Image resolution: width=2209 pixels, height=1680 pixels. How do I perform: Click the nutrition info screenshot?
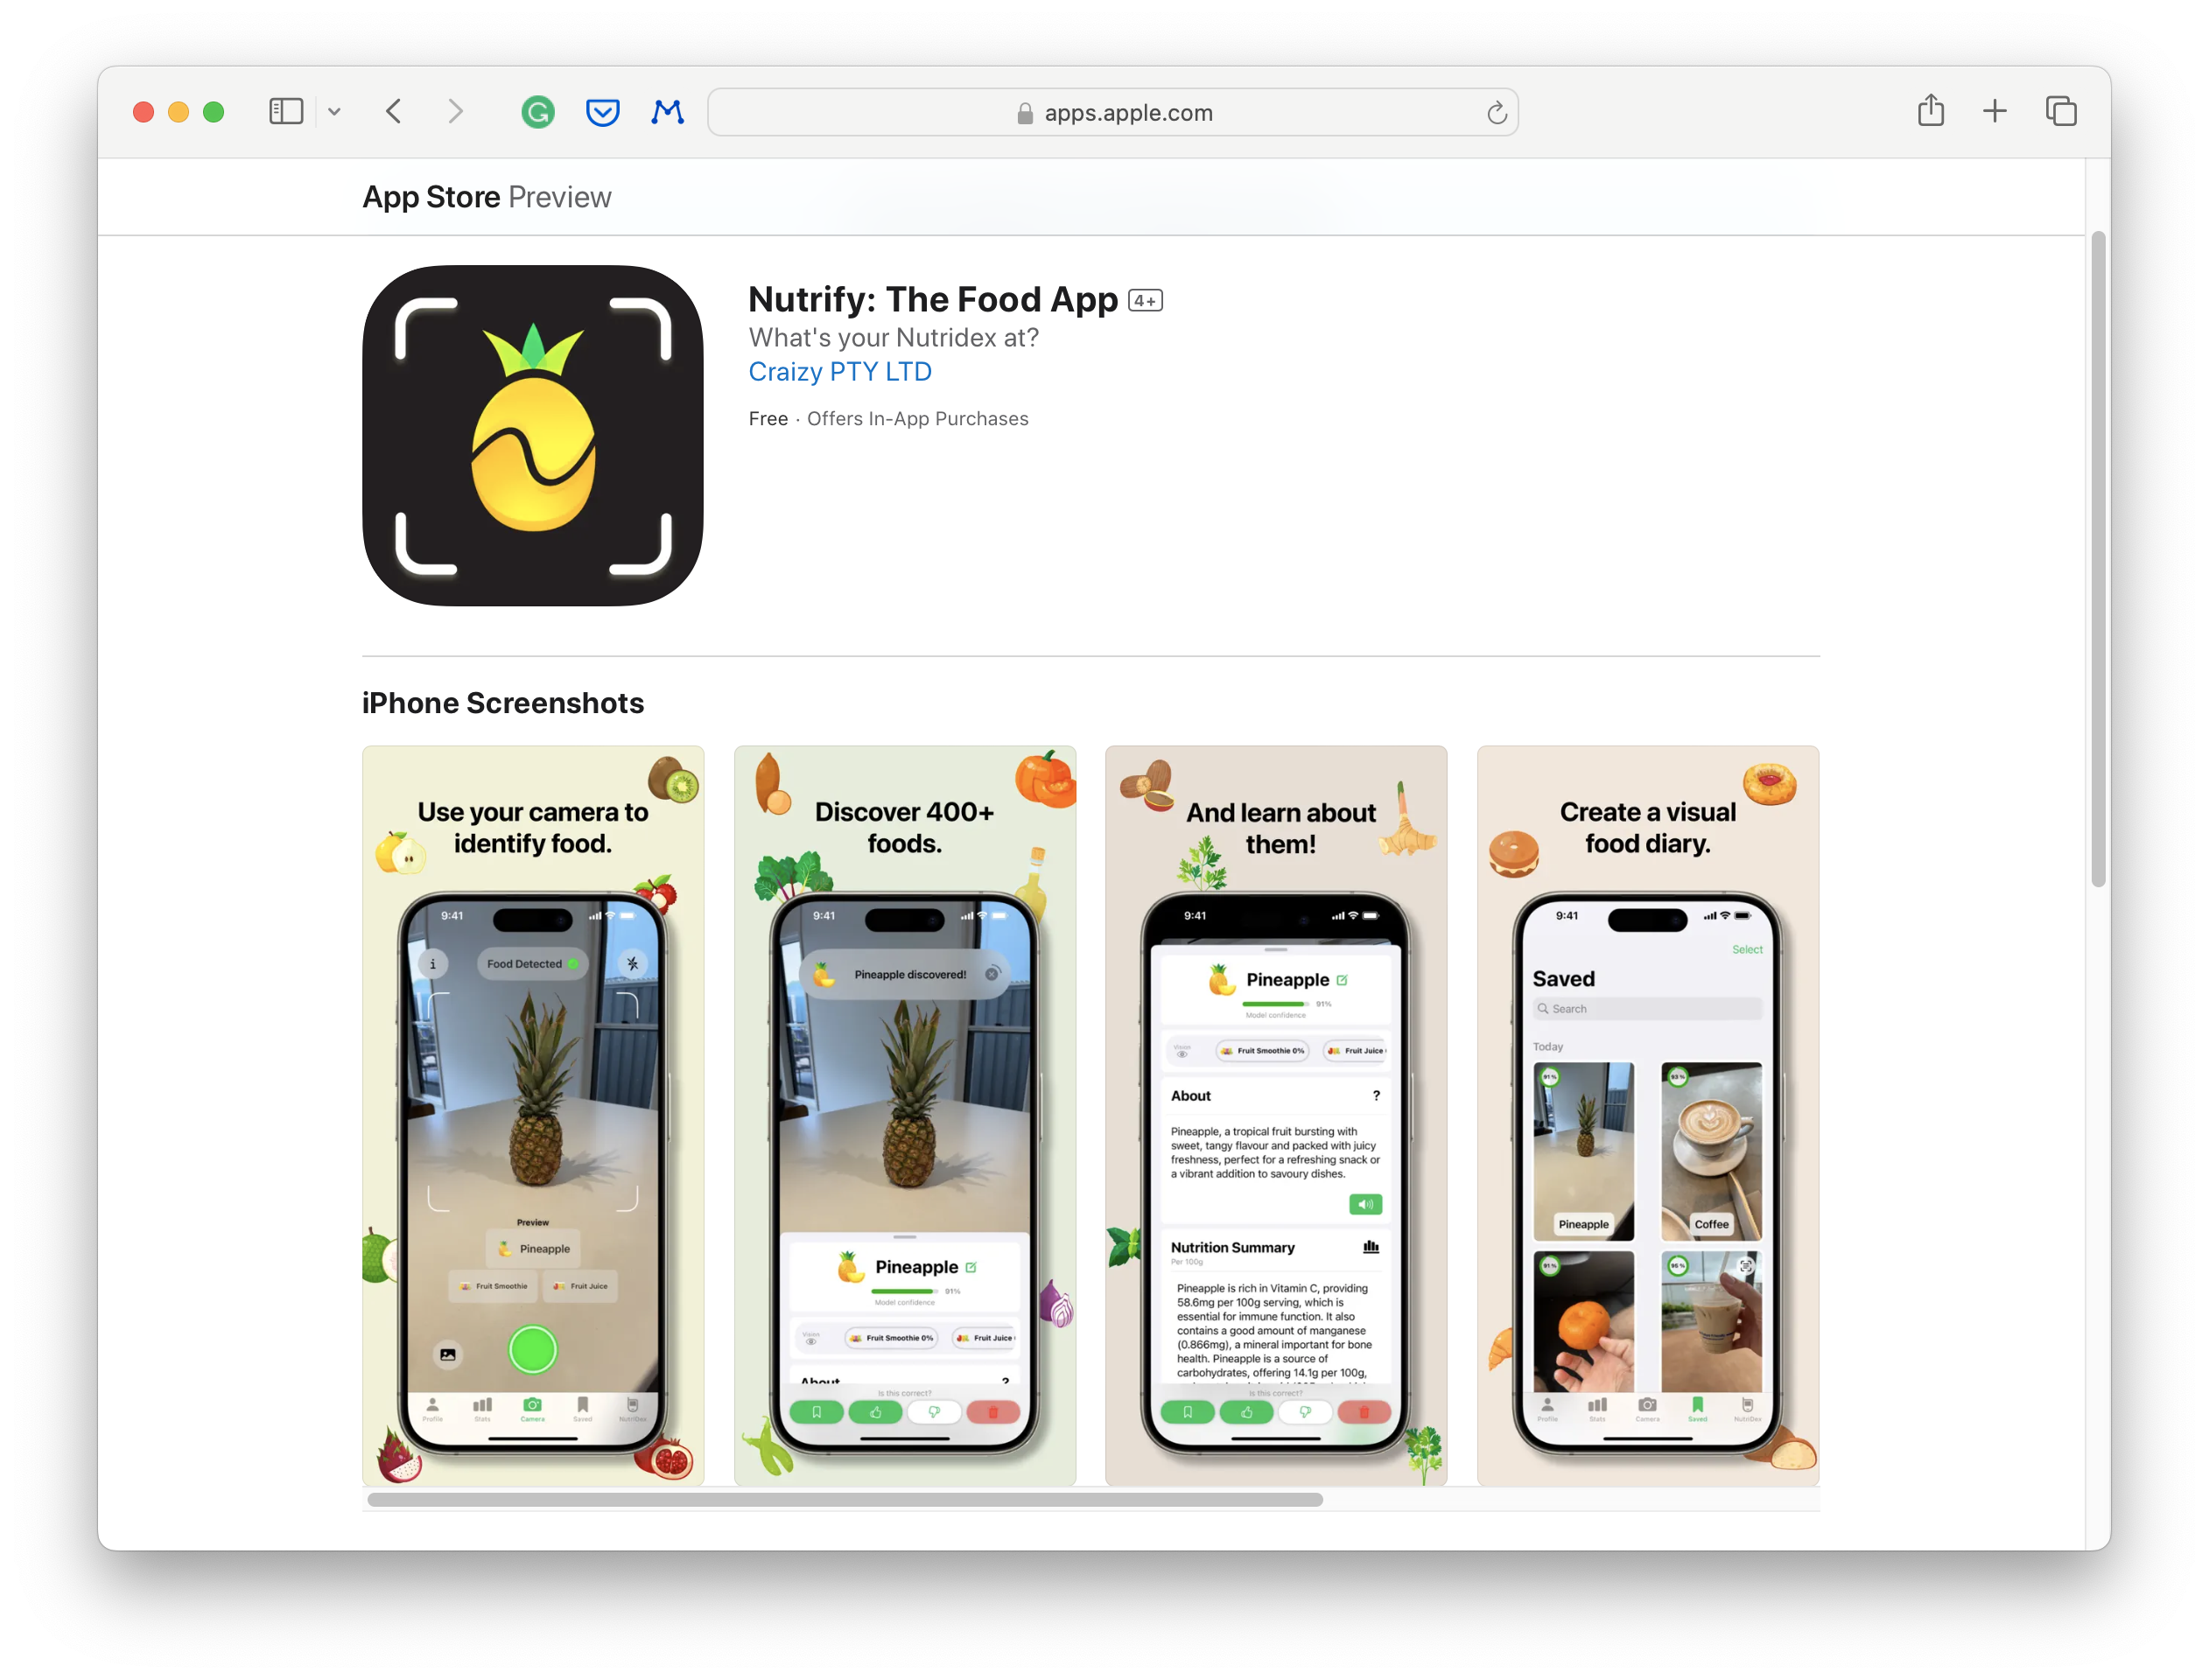[1276, 1112]
